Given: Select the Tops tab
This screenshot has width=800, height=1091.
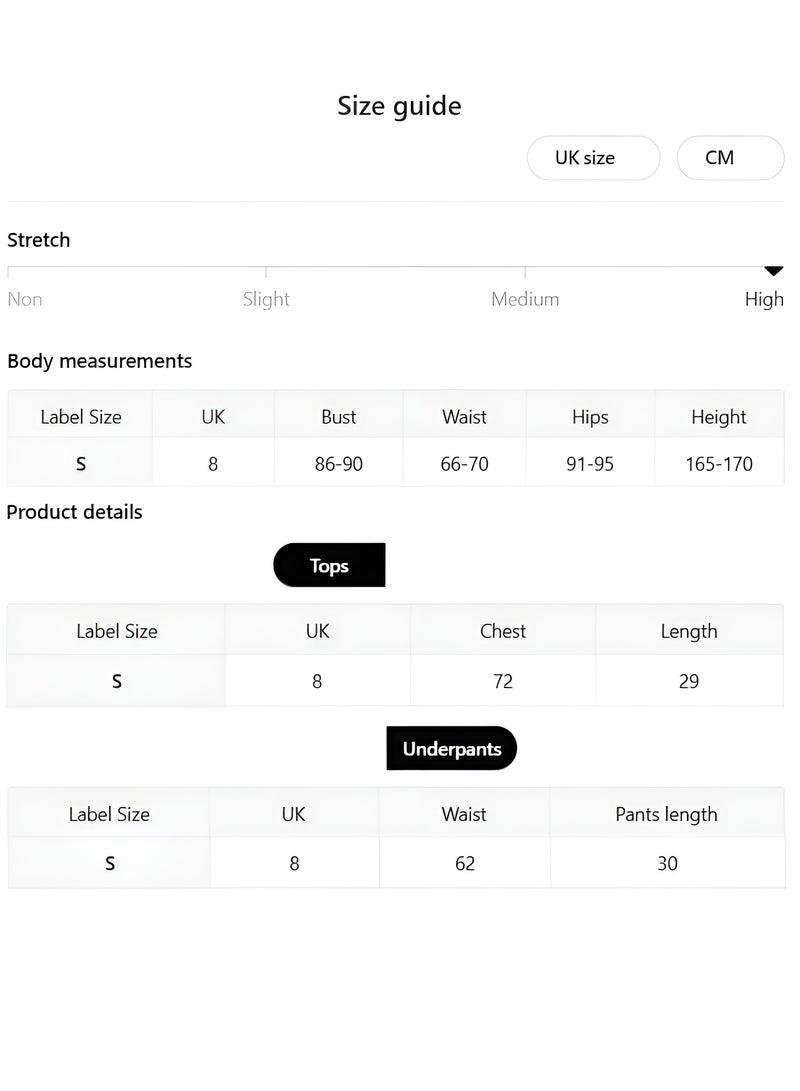Looking at the screenshot, I should tap(329, 565).
